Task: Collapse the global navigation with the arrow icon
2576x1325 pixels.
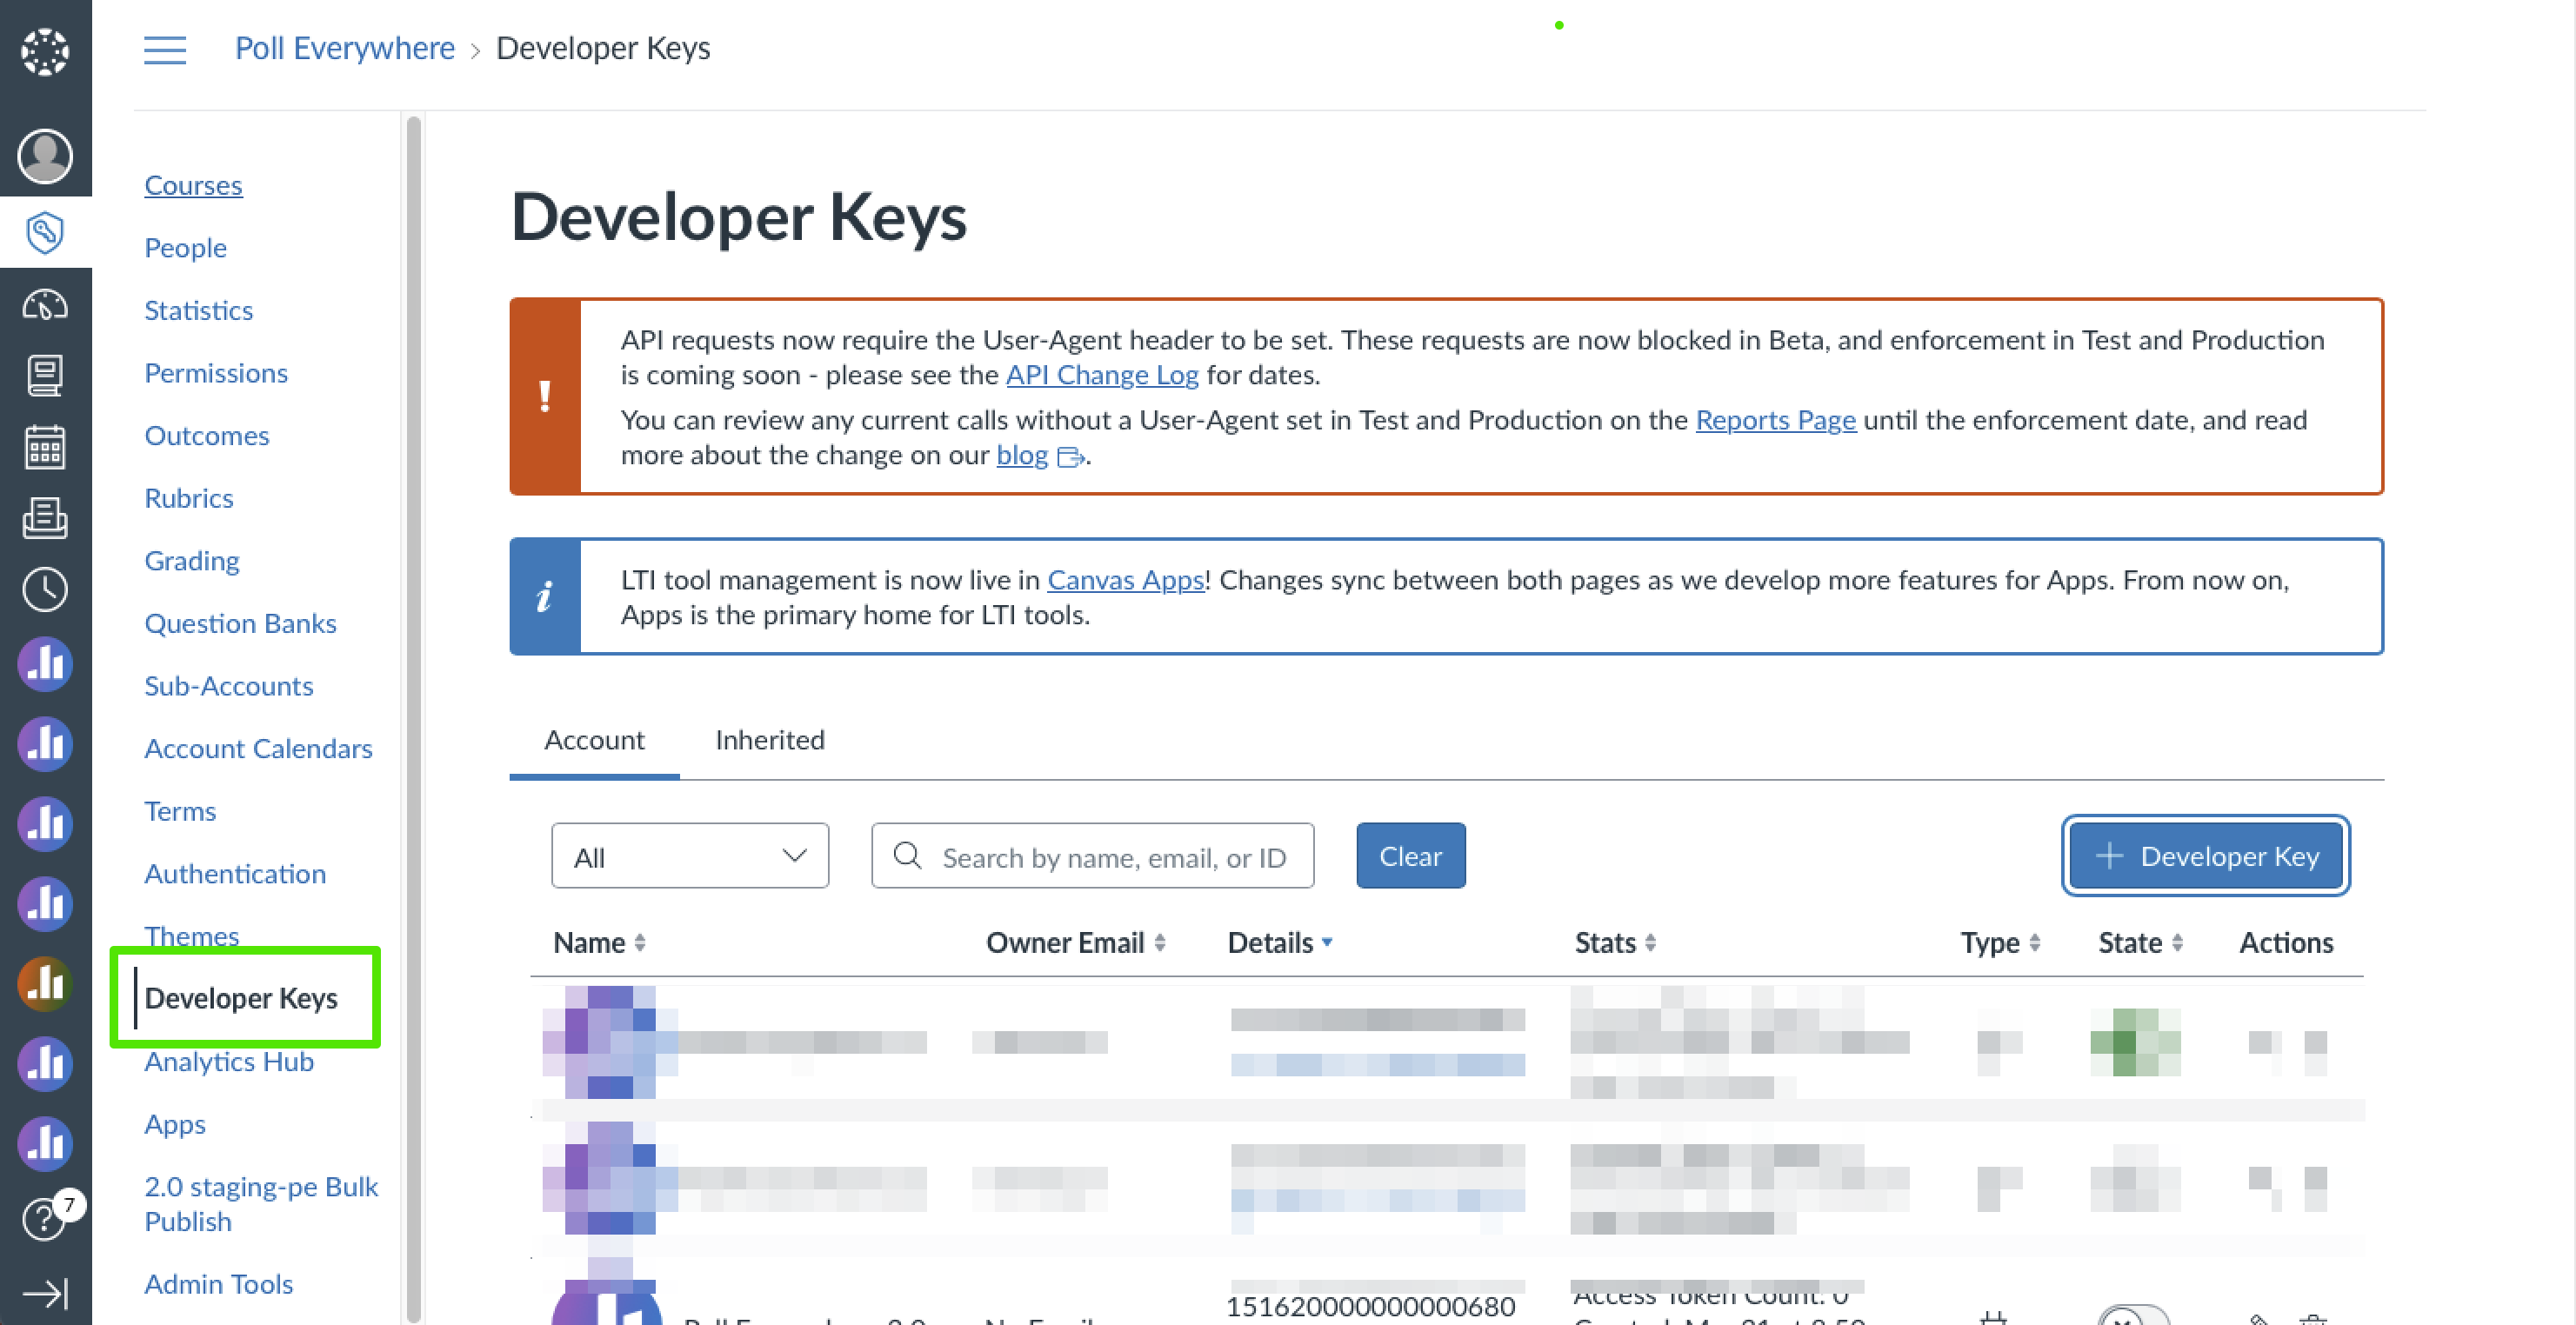Action: pos(45,1294)
